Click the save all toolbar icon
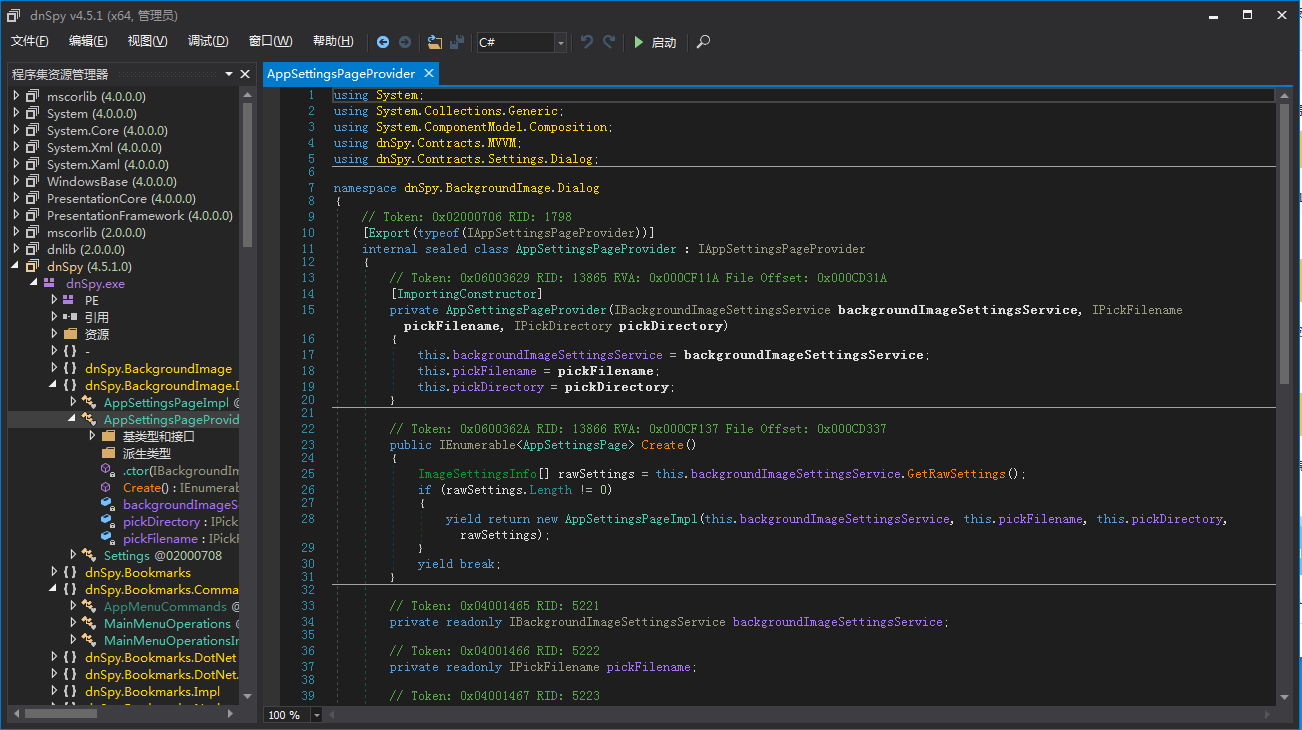 click(x=457, y=42)
